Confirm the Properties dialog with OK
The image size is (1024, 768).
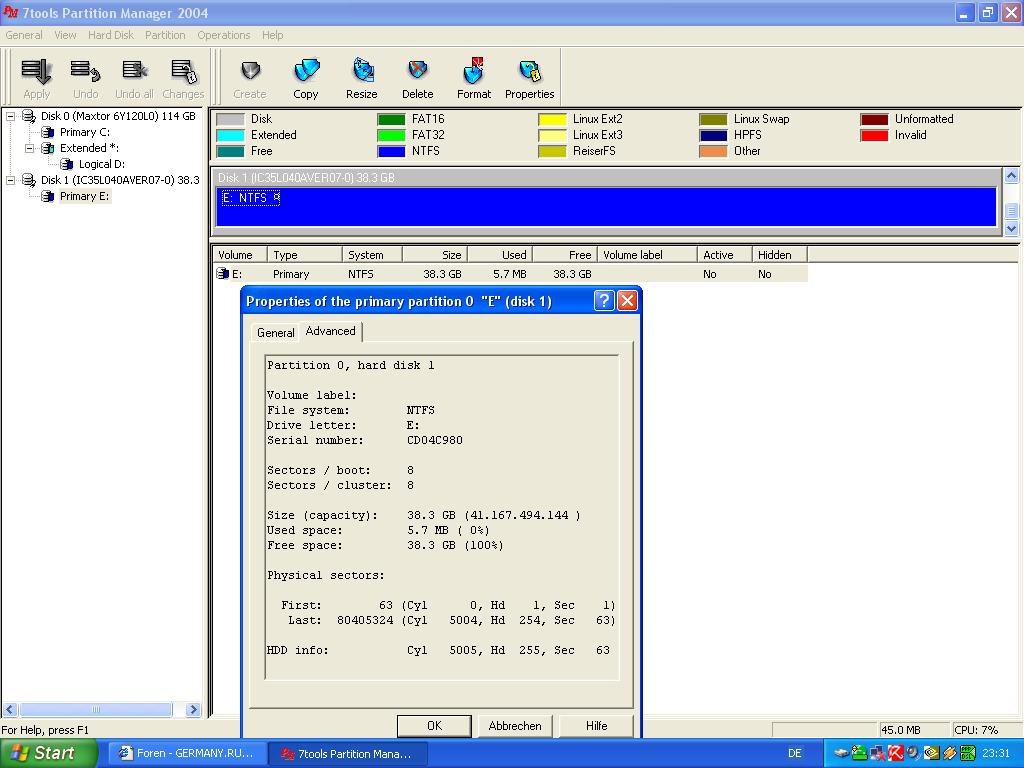tap(434, 726)
